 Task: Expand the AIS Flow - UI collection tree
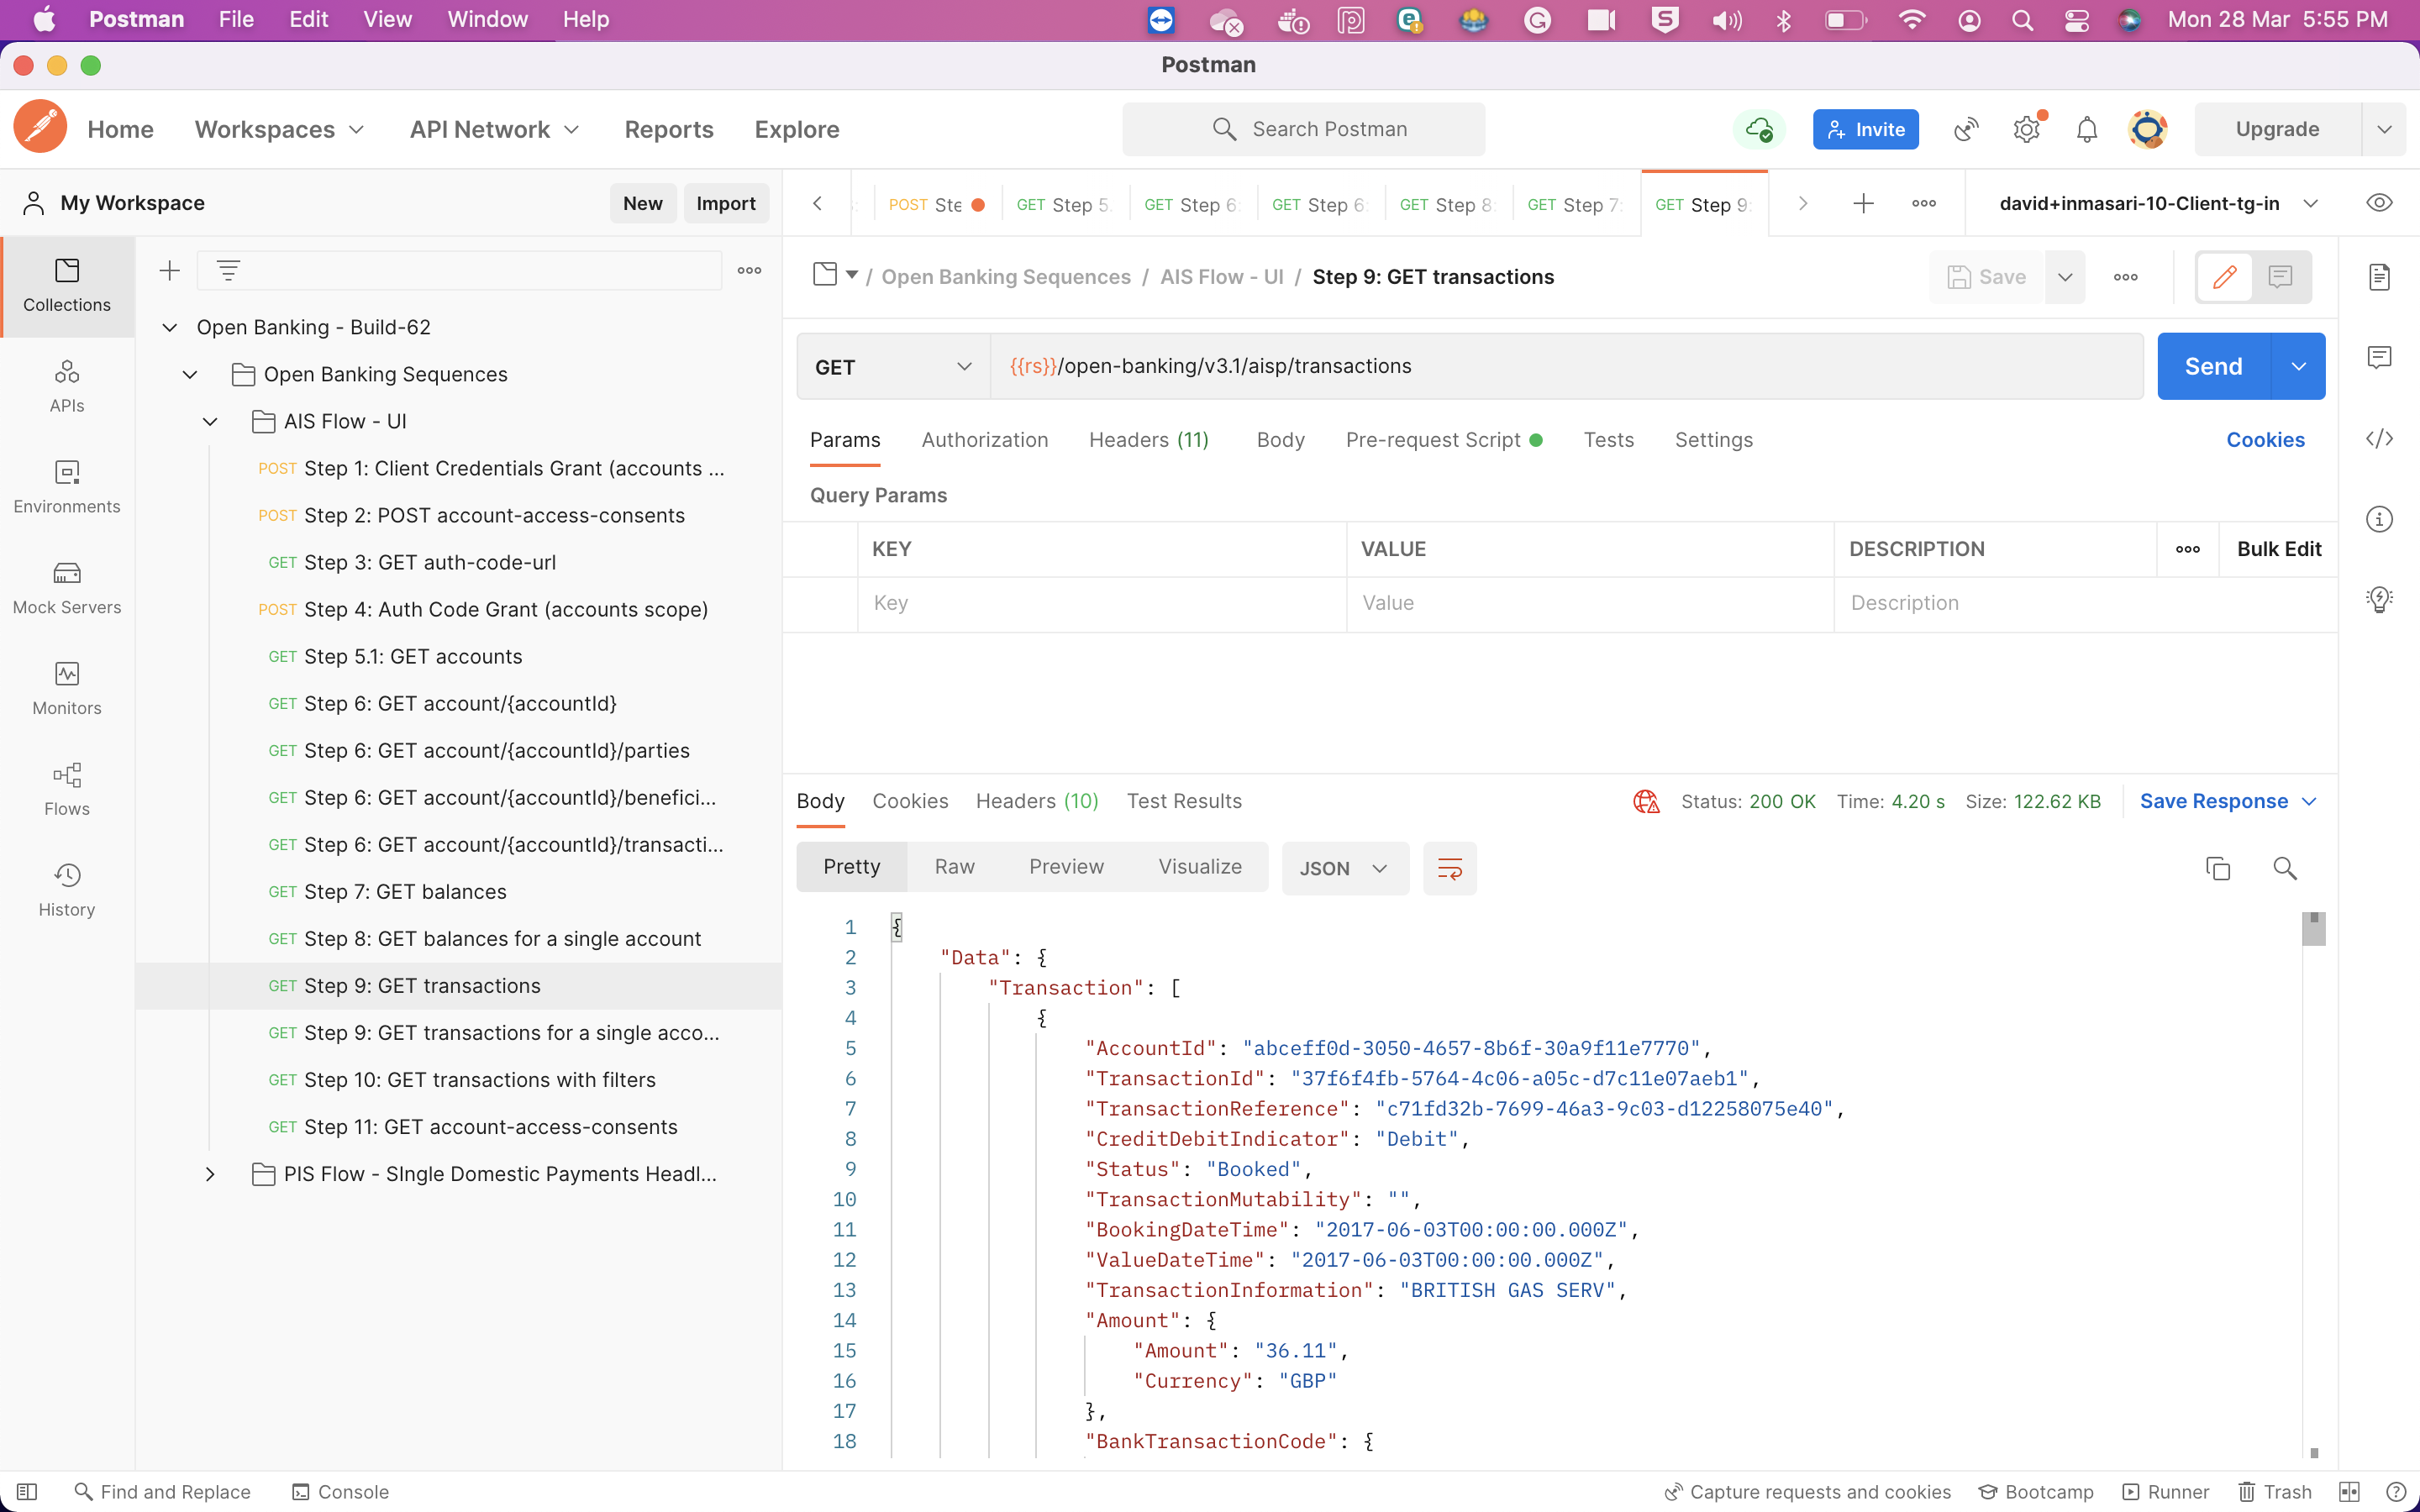(x=211, y=420)
